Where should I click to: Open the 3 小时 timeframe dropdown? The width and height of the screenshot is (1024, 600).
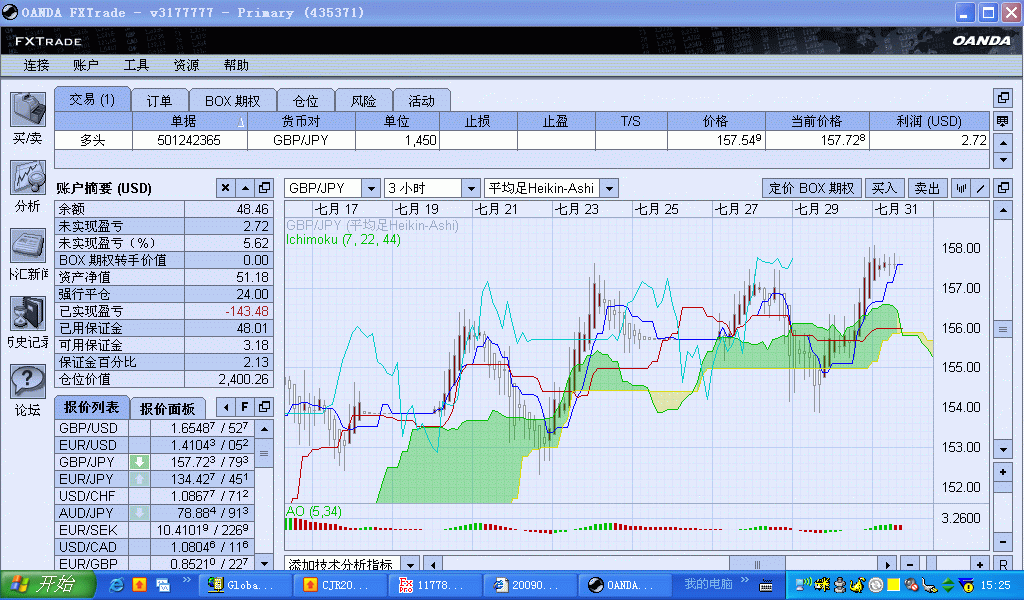click(x=470, y=188)
